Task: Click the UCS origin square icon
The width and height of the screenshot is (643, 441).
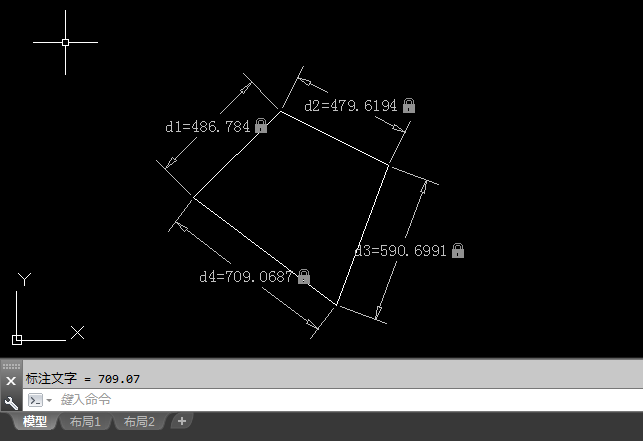Action: pos(17,340)
